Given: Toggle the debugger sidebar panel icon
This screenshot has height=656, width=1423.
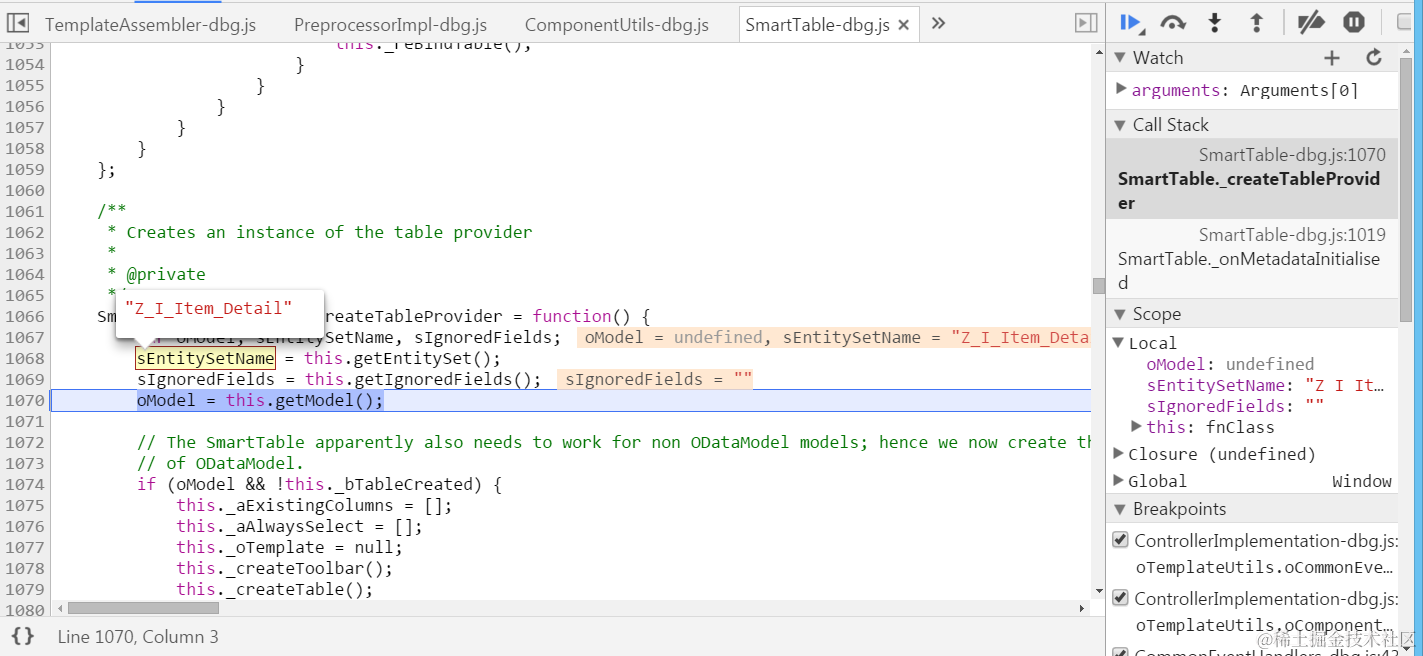Looking at the screenshot, I should coord(1086,23).
